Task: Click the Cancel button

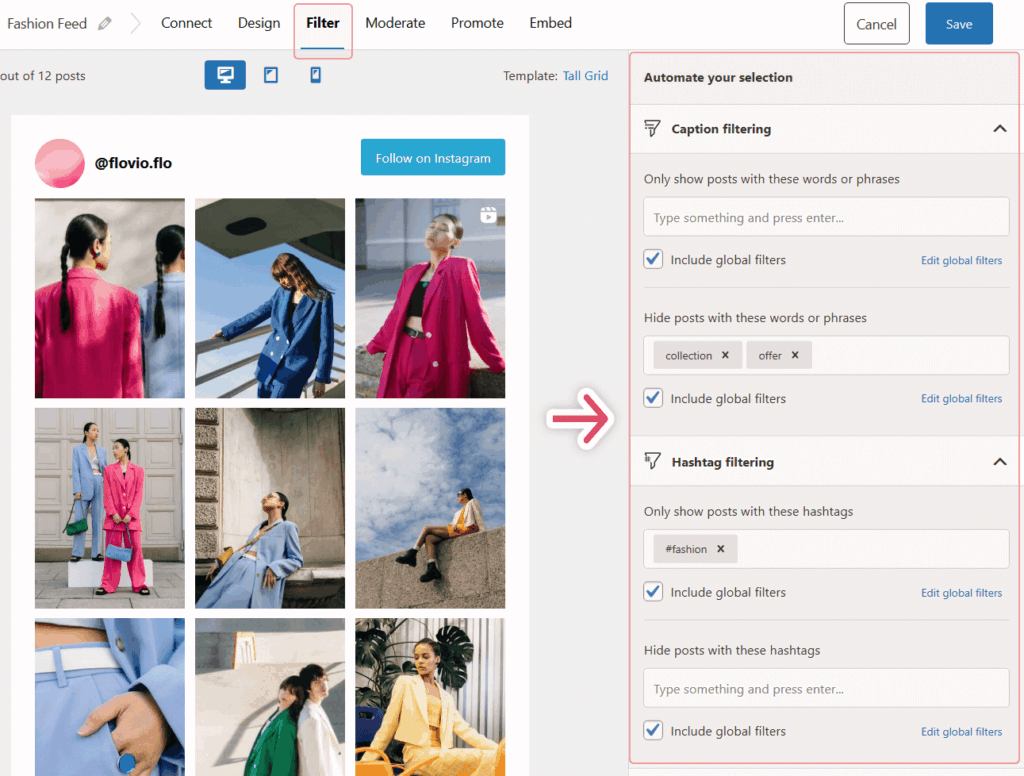Action: coord(876,24)
